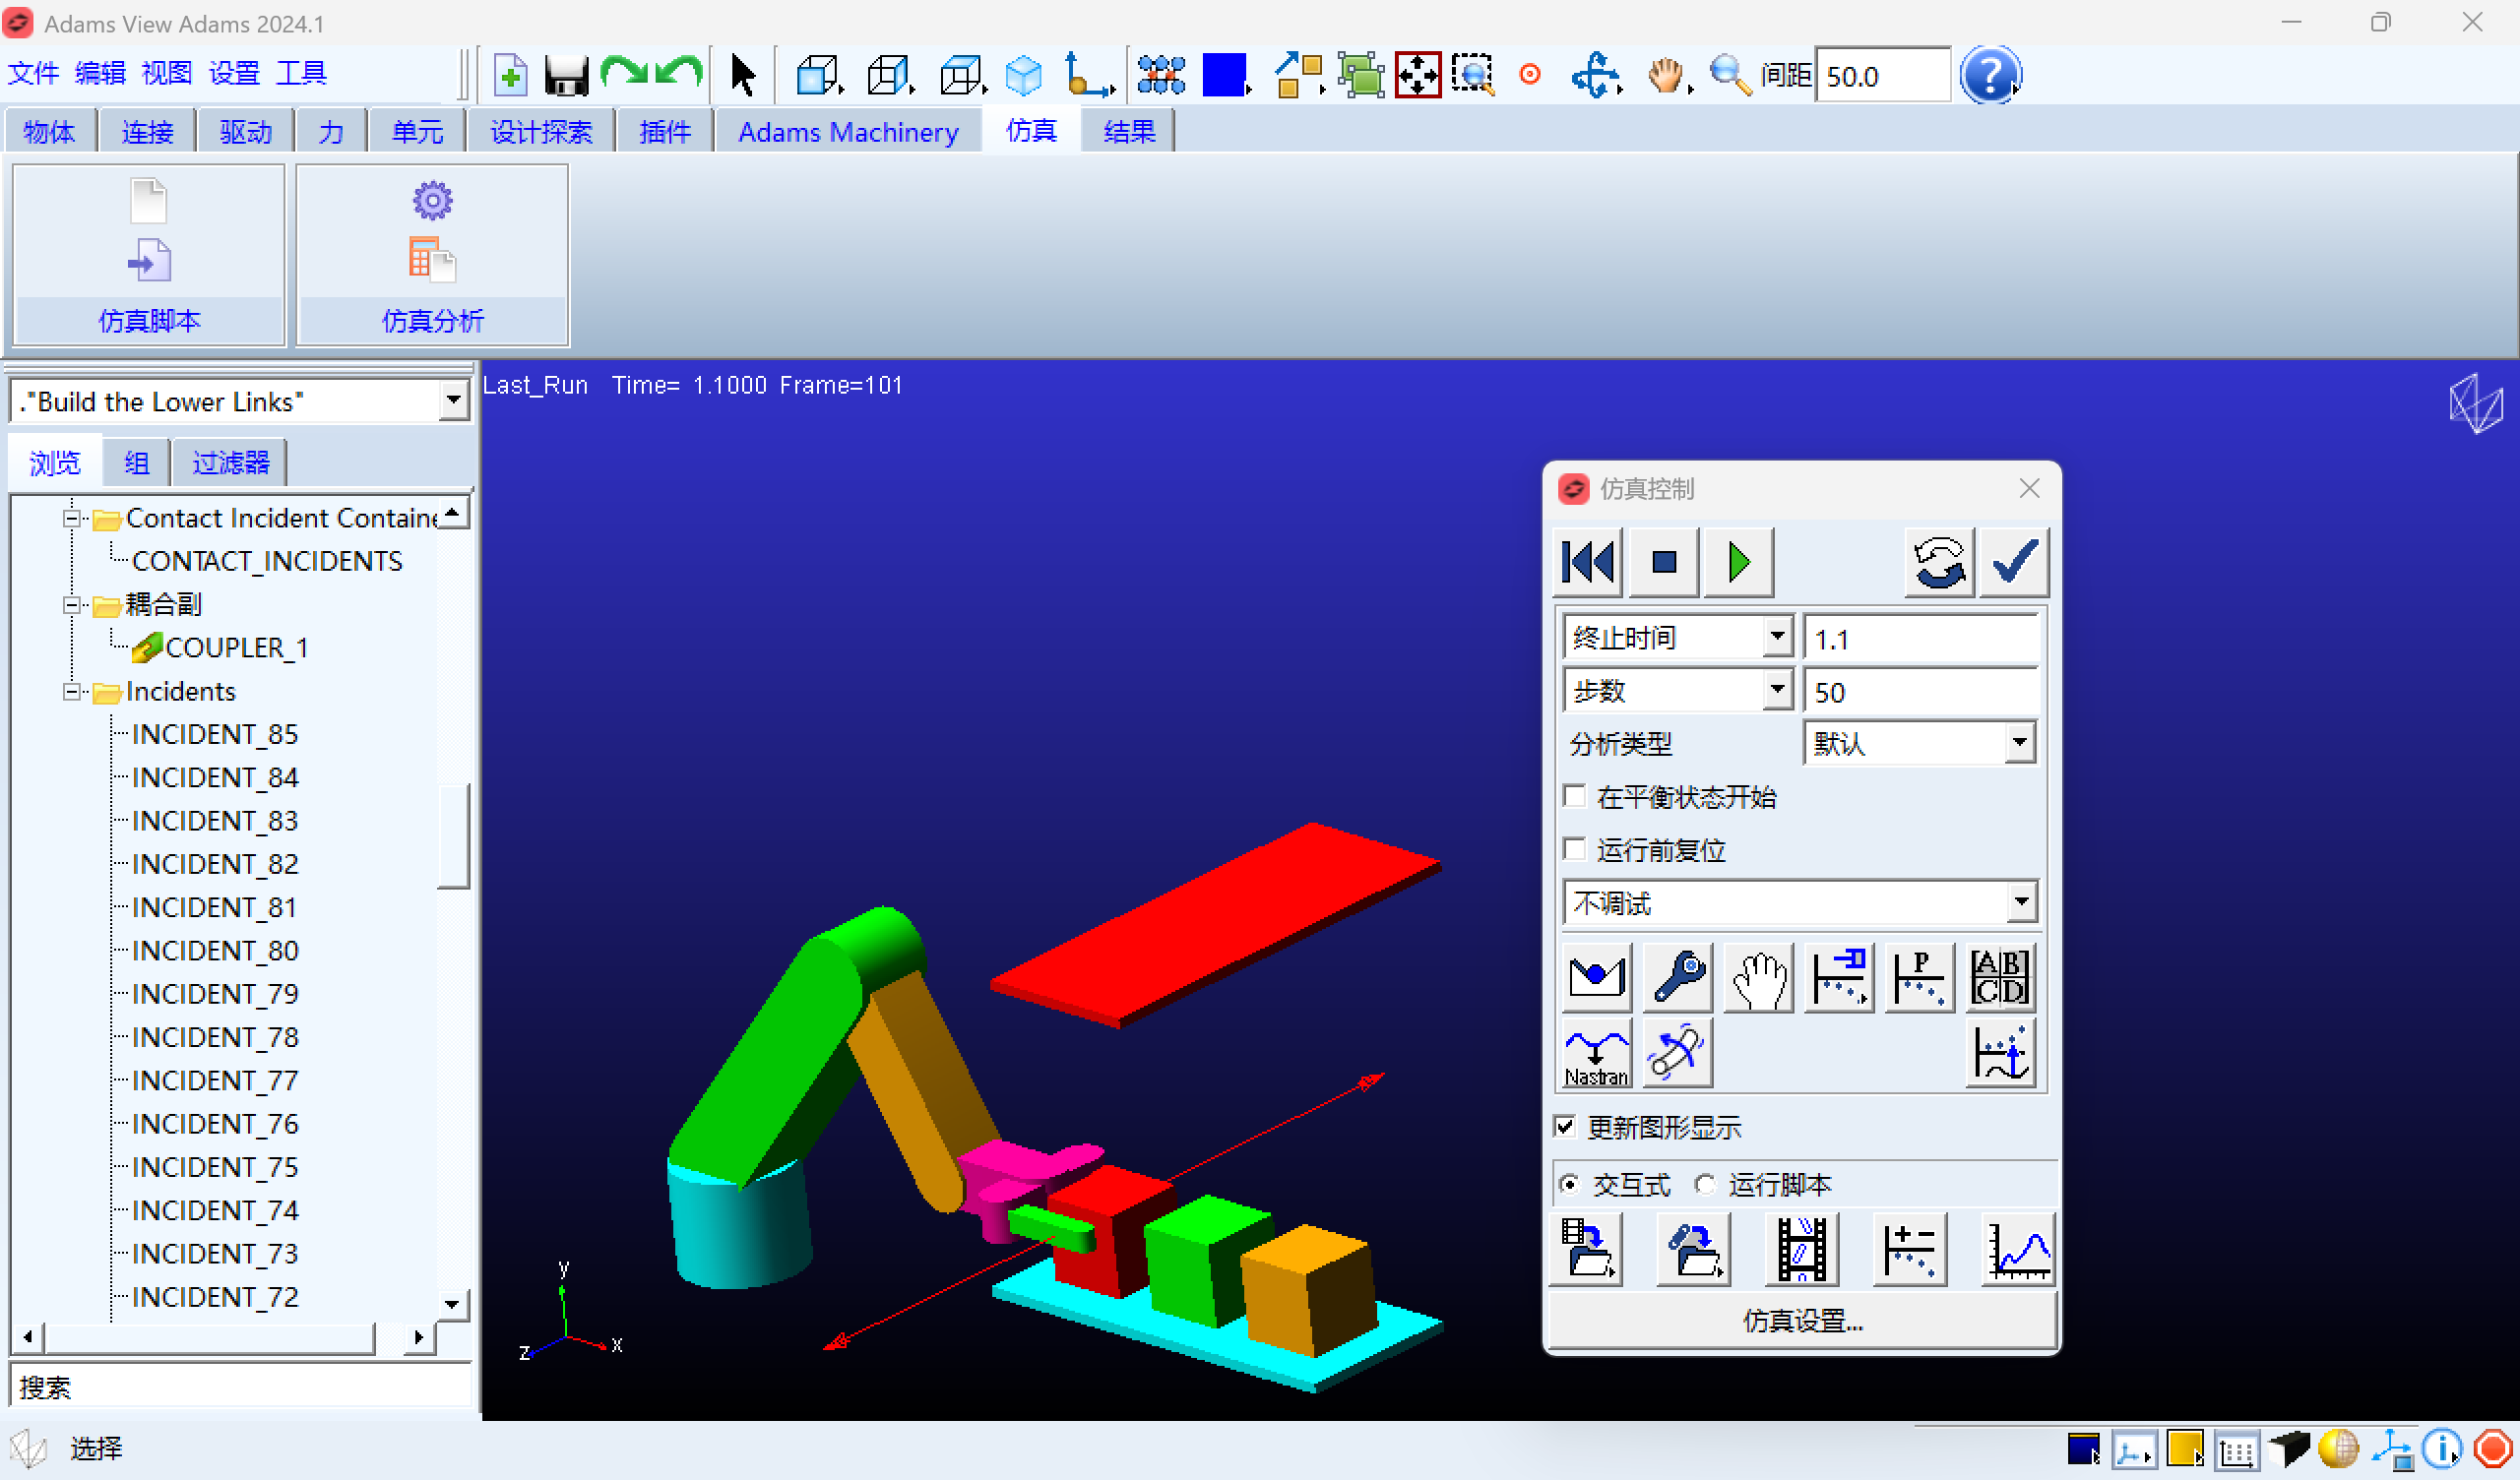Screen dimensions: 2520x1480
Task: Switch to the 物体 ribbon tab
Action: (49, 131)
